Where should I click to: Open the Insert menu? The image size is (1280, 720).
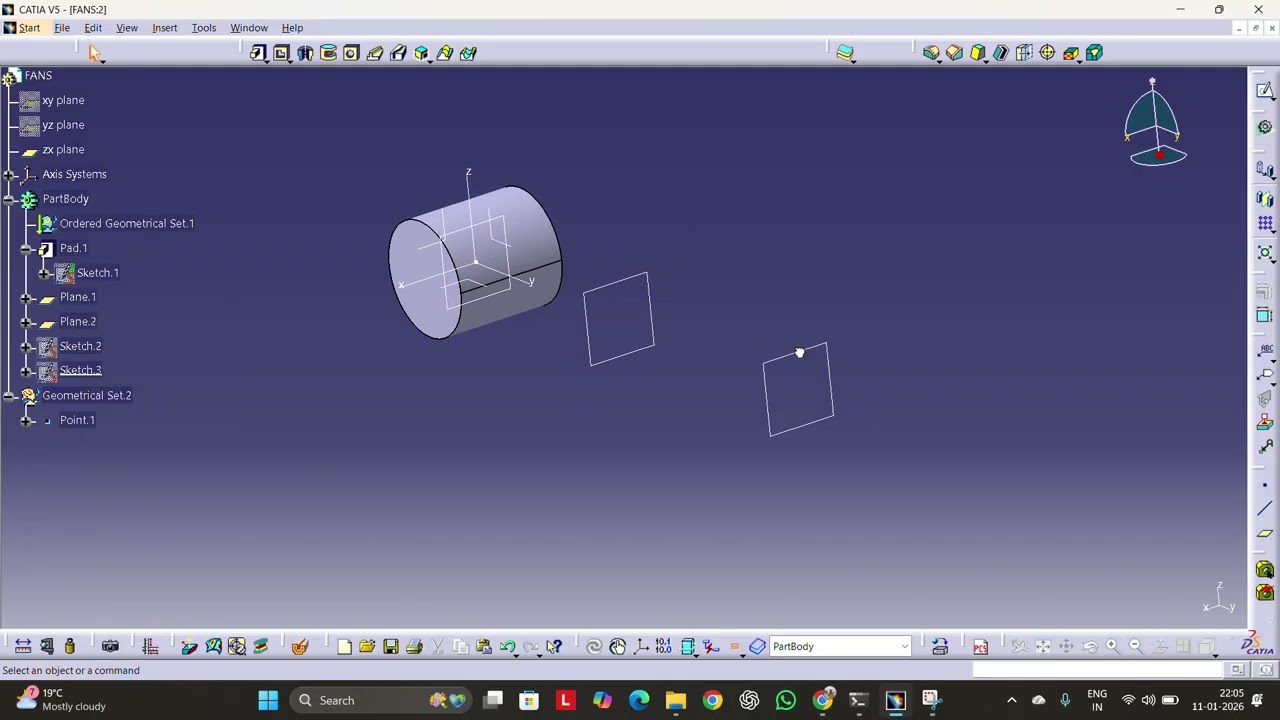tap(165, 28)
